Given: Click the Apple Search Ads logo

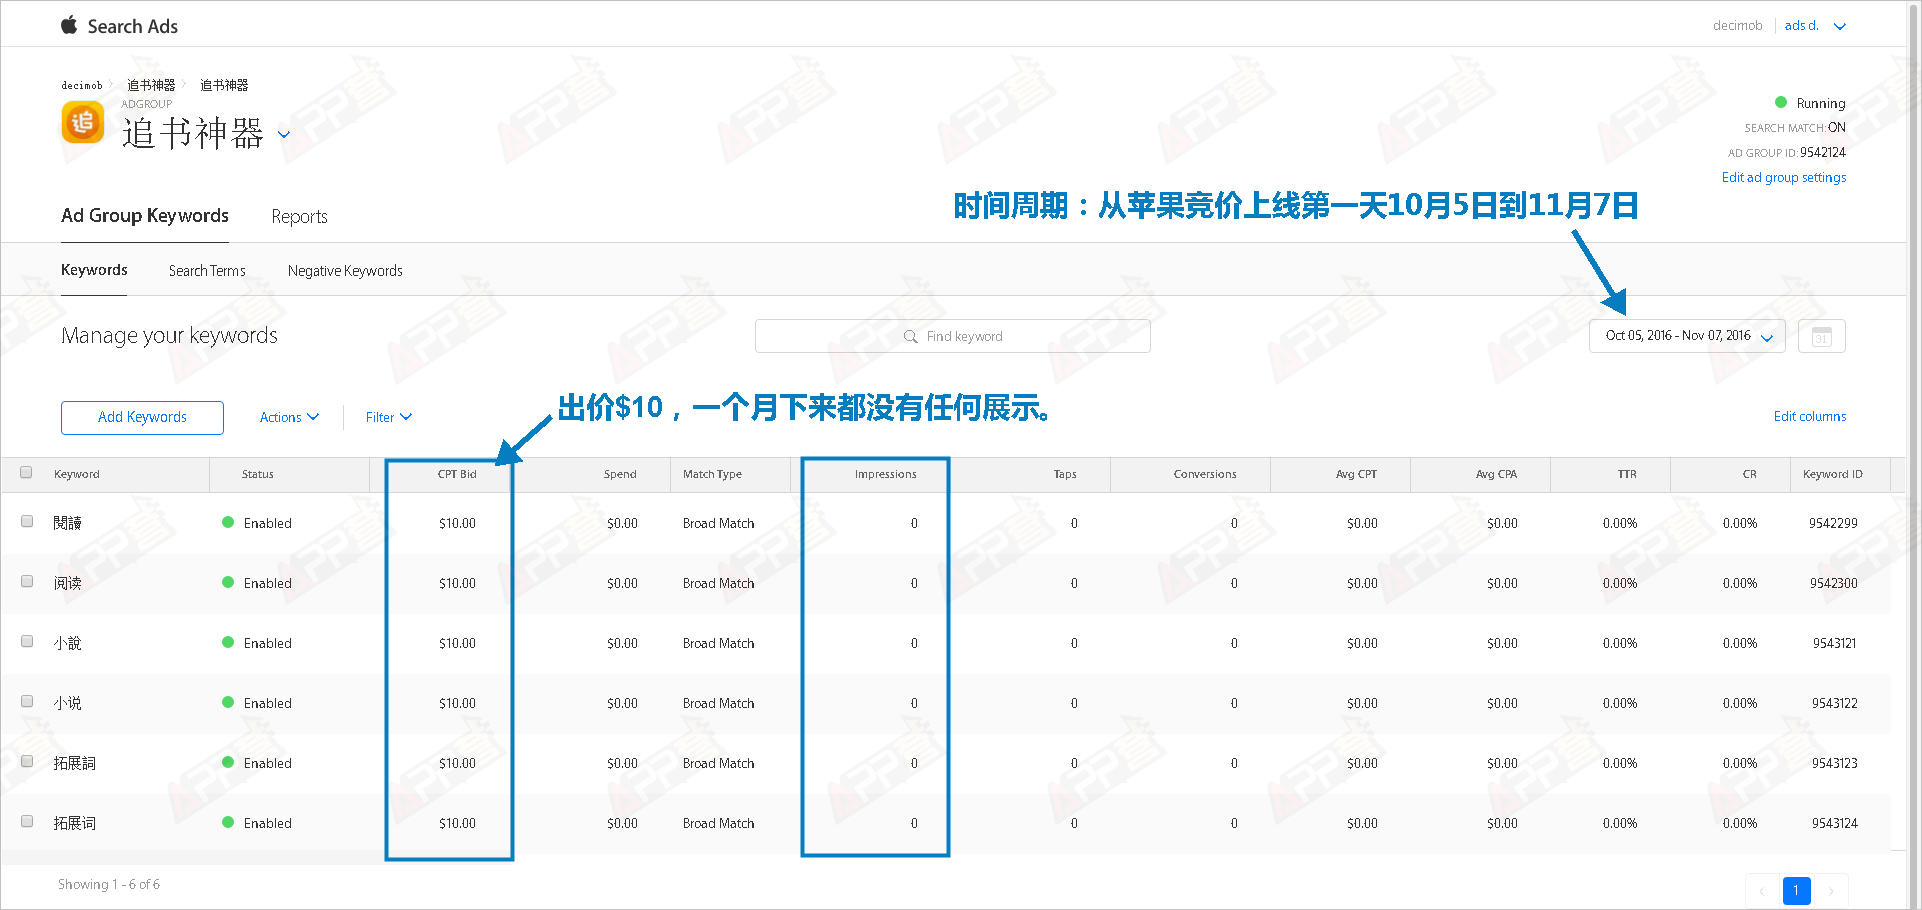Looking at the screenshot, I should click(69, 25).
